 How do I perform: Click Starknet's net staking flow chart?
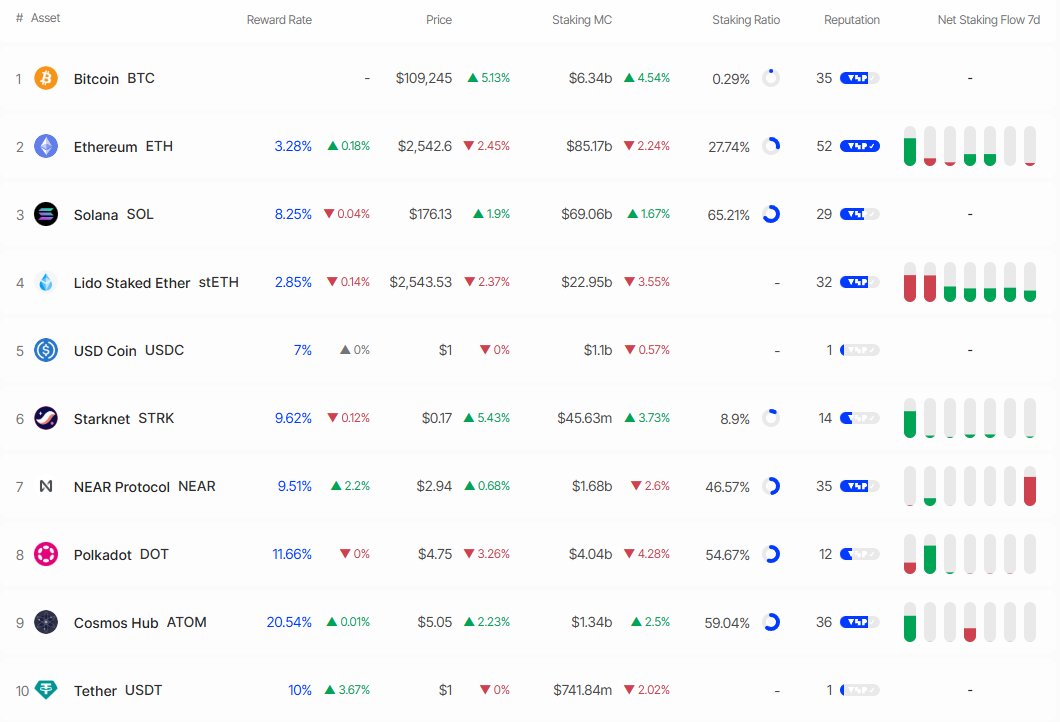click(x=969, y=418)
